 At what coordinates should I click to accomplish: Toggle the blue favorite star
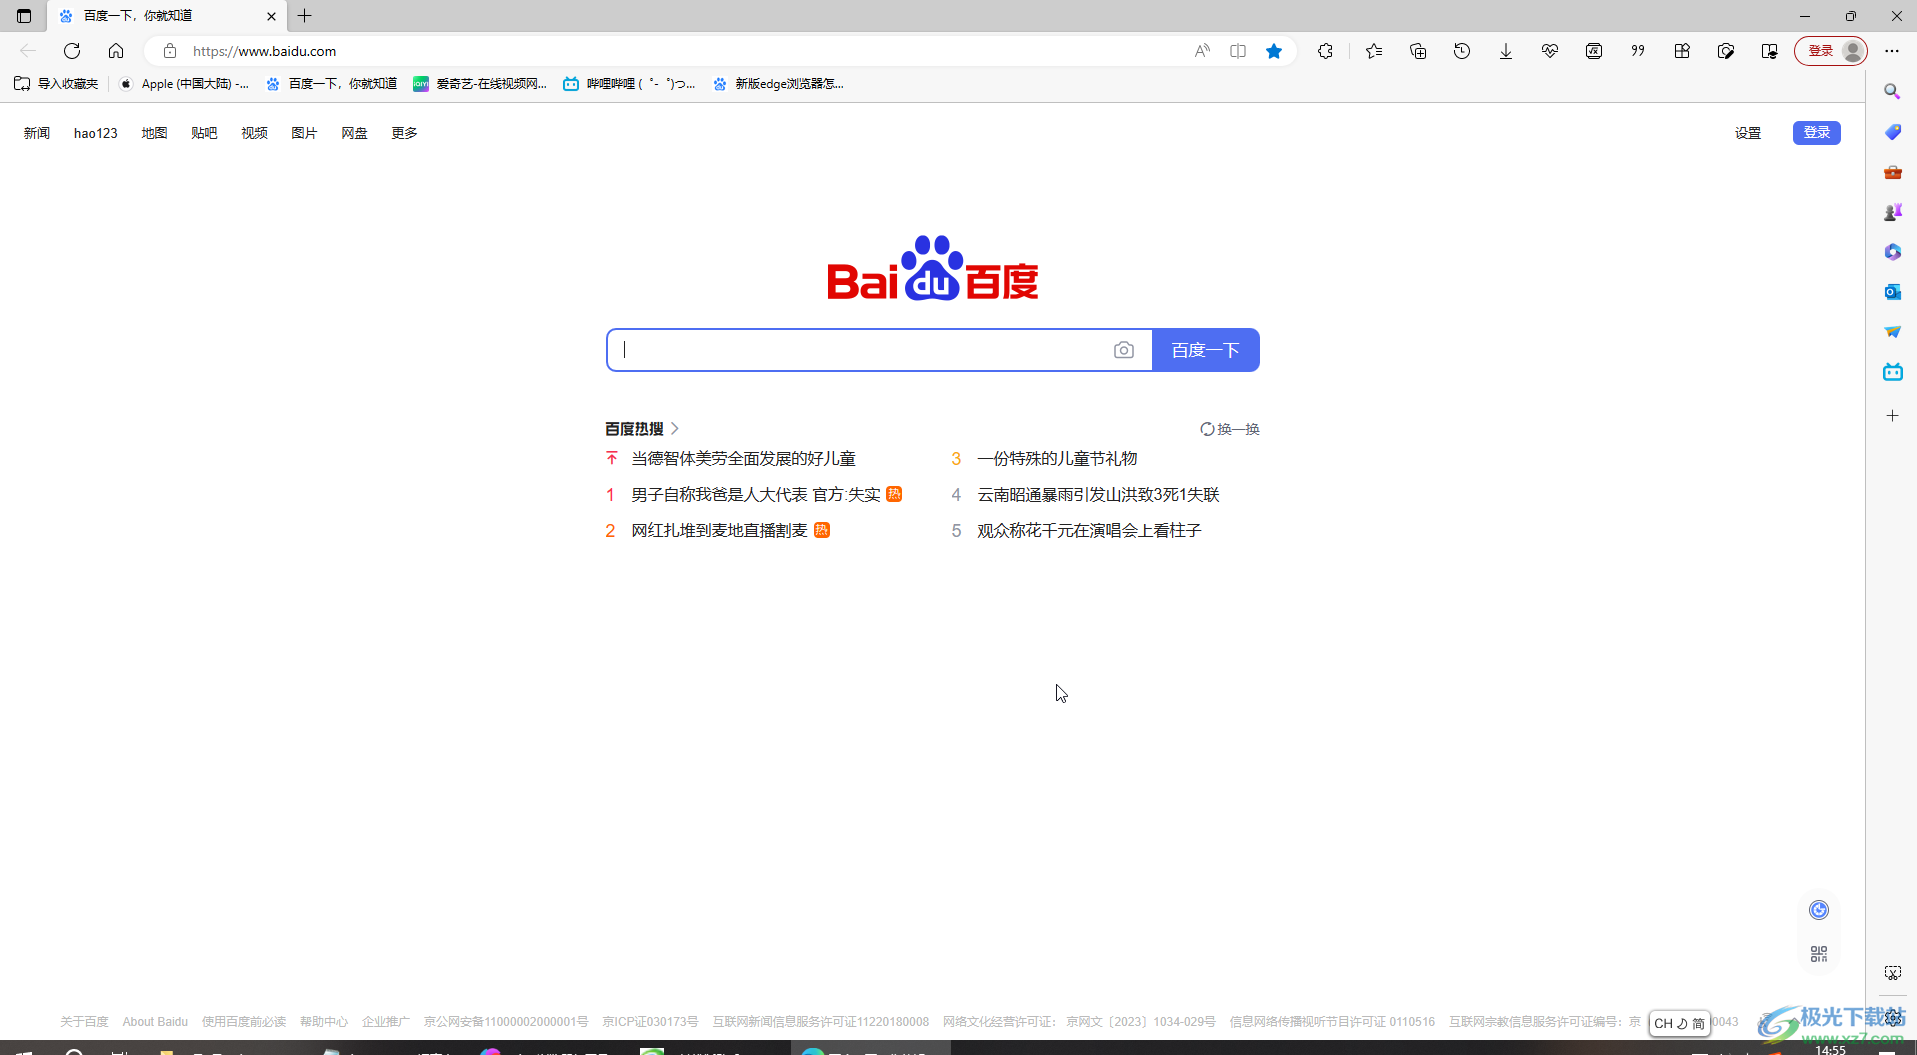click(x=1274, y=51)
